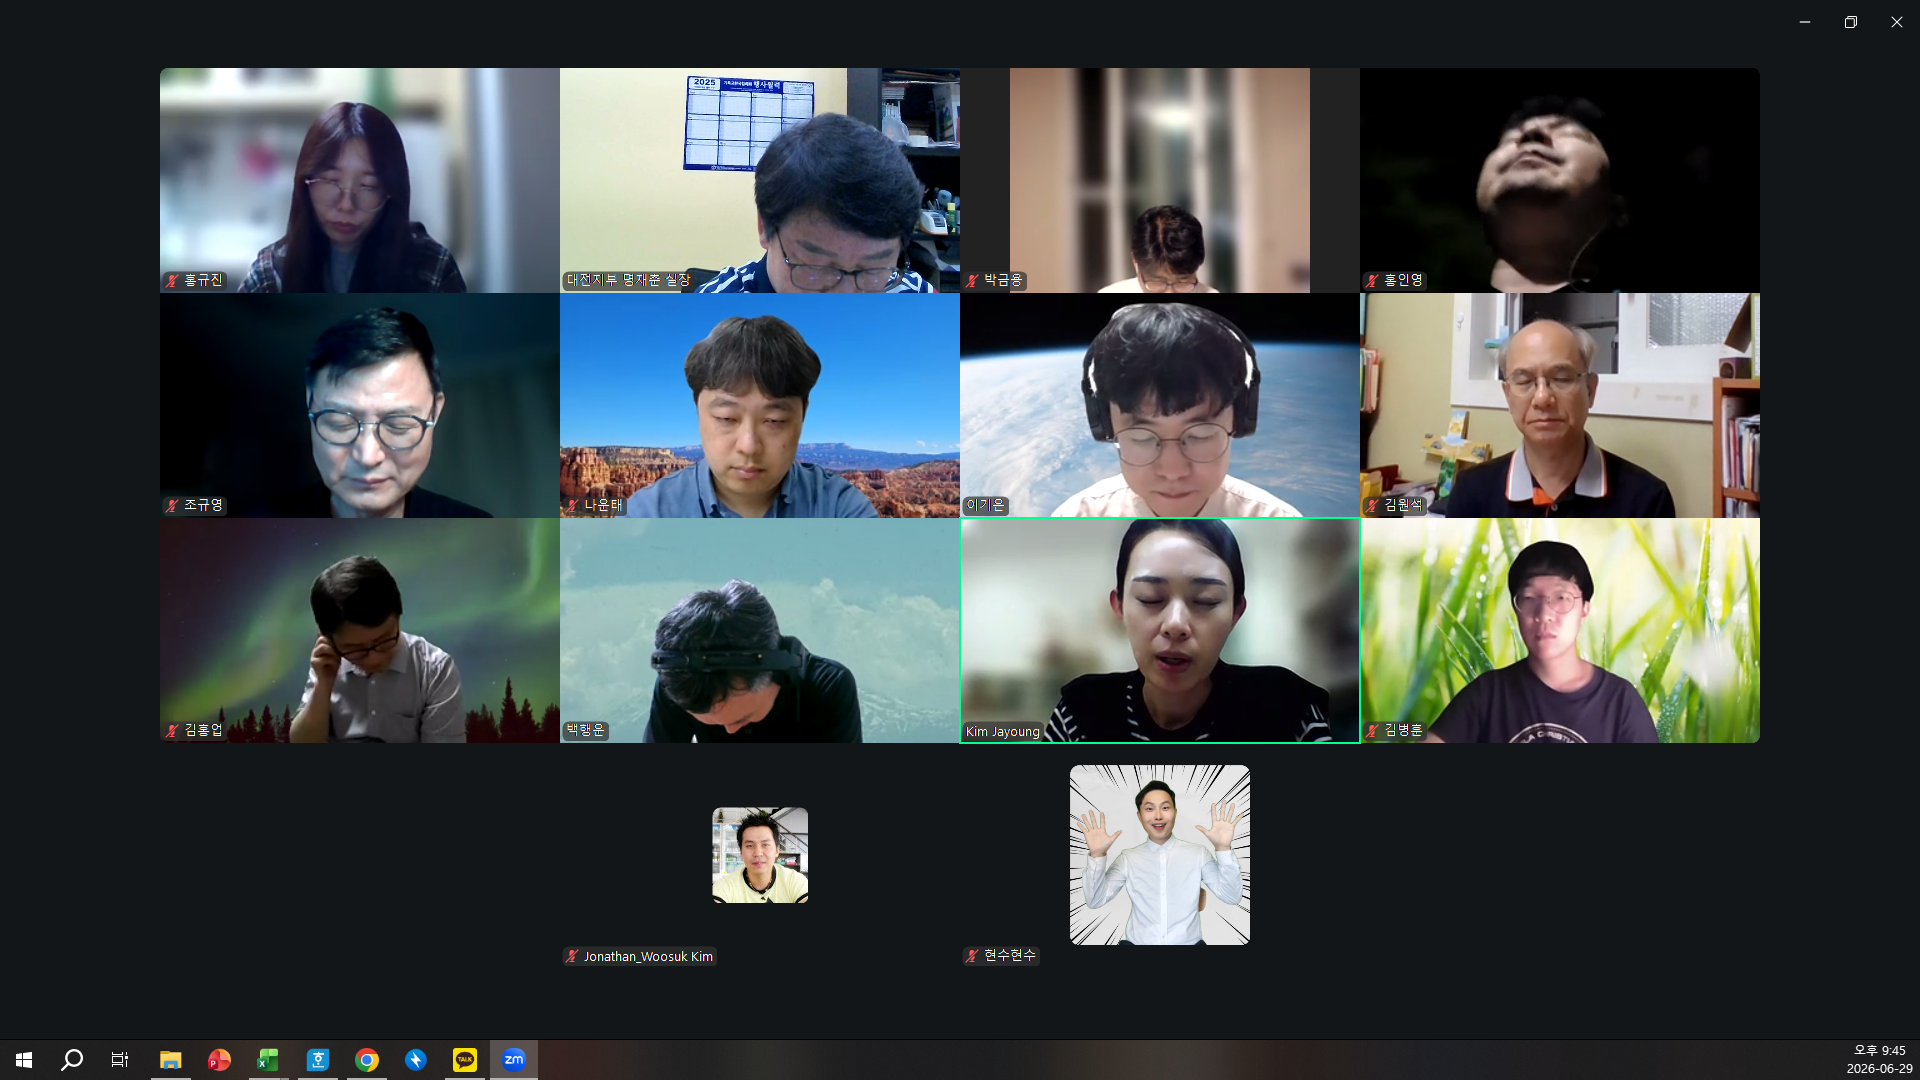Image resolution: width=1920 pixels, height=1080 pixels.
Task: Click the Windows Start button
Action: 24,1060
